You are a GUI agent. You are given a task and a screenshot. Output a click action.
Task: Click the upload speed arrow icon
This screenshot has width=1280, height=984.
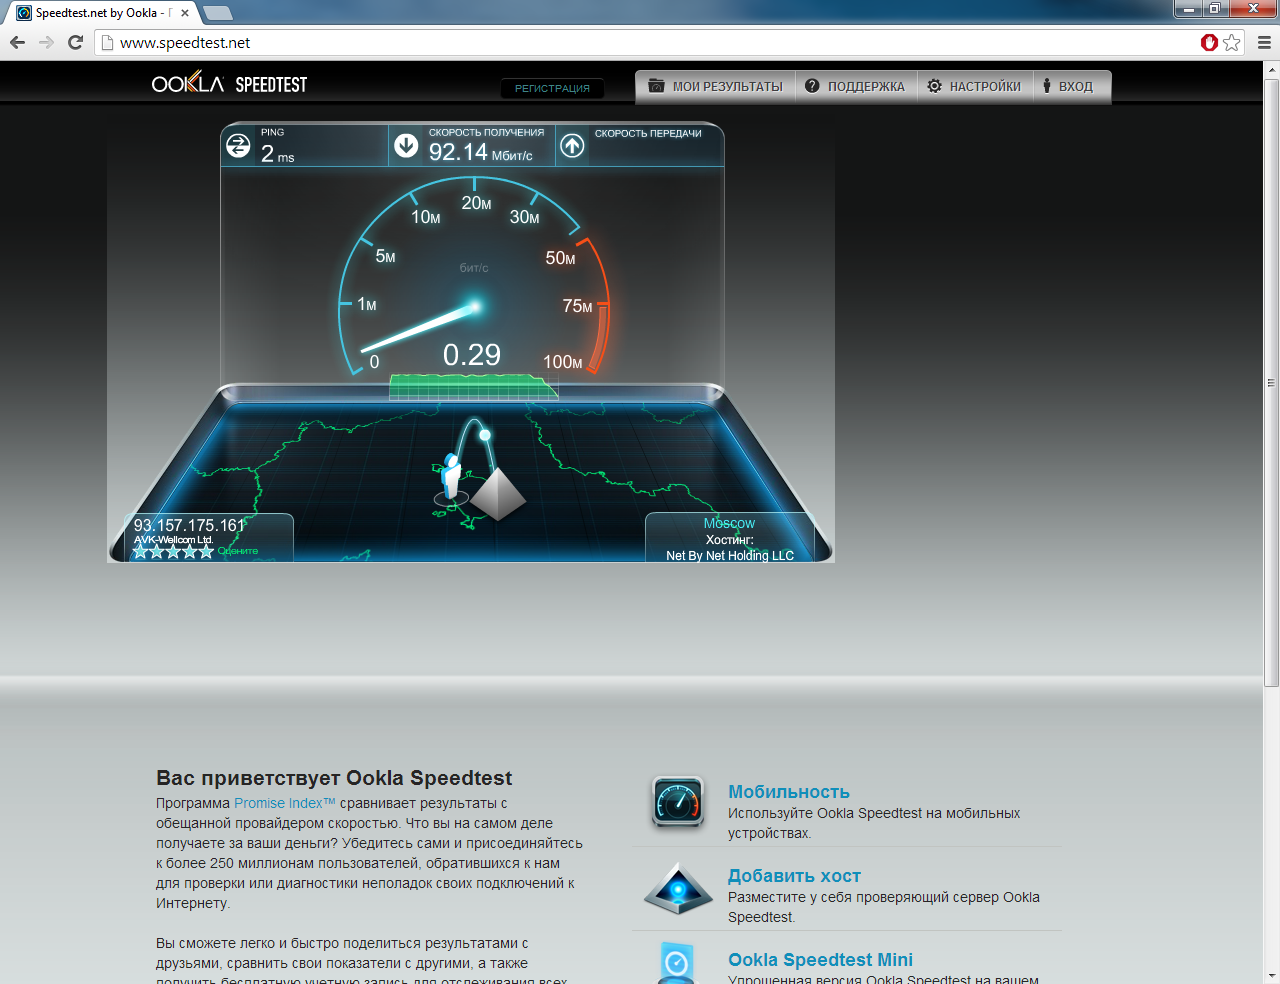point(572,146)
